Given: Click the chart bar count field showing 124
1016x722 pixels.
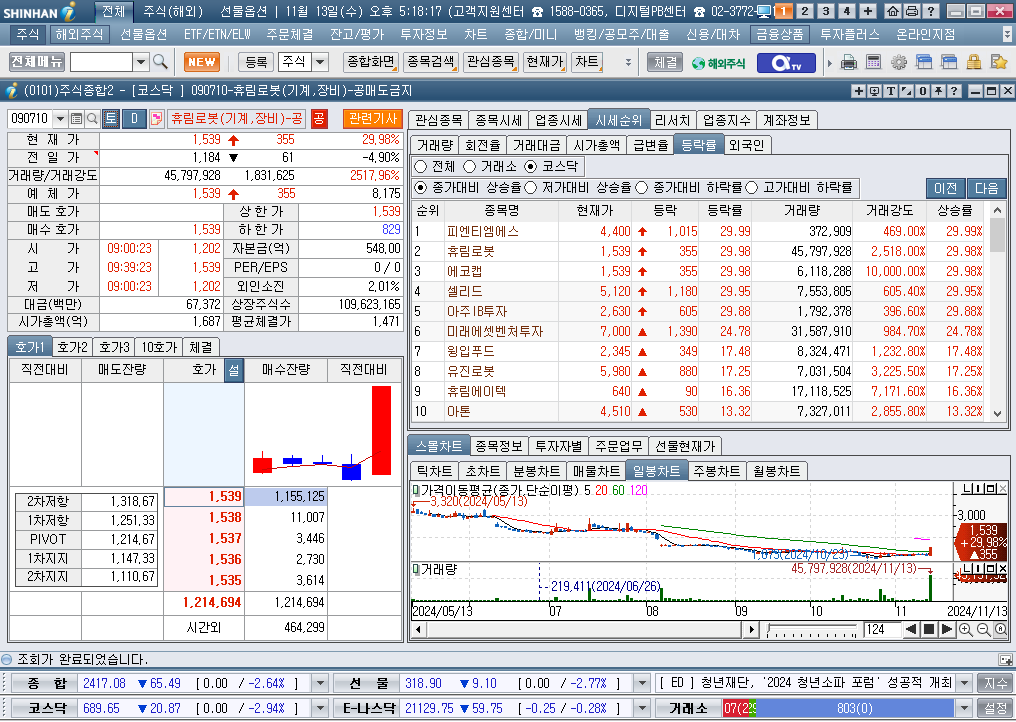Looking at the screenshot, I should click(x=881, y=629).
